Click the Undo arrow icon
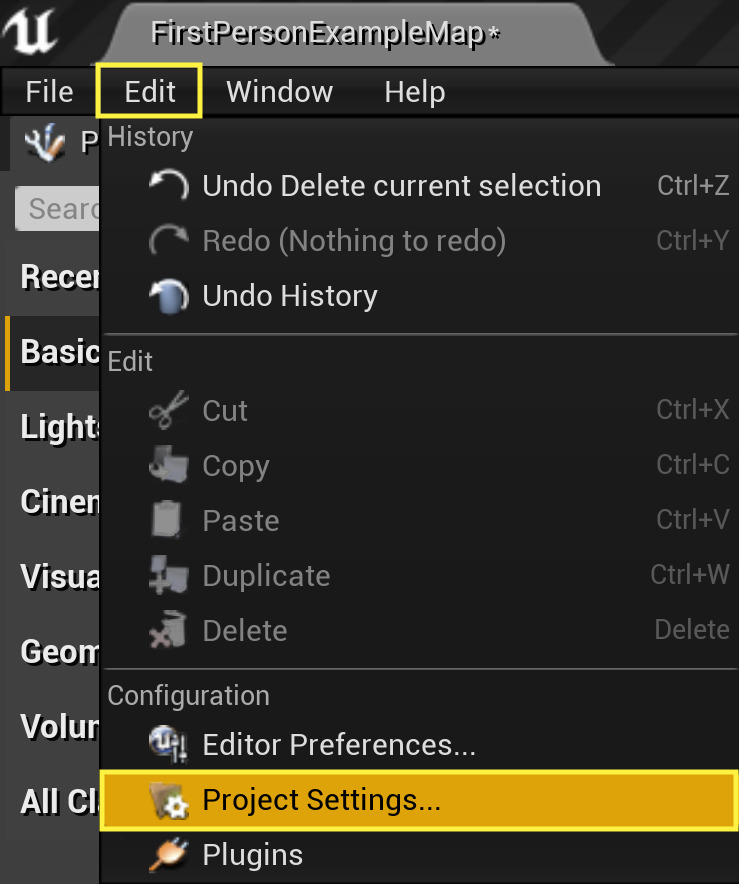The width and height of the screenshot is (739, 884). [x=168, y=186]
